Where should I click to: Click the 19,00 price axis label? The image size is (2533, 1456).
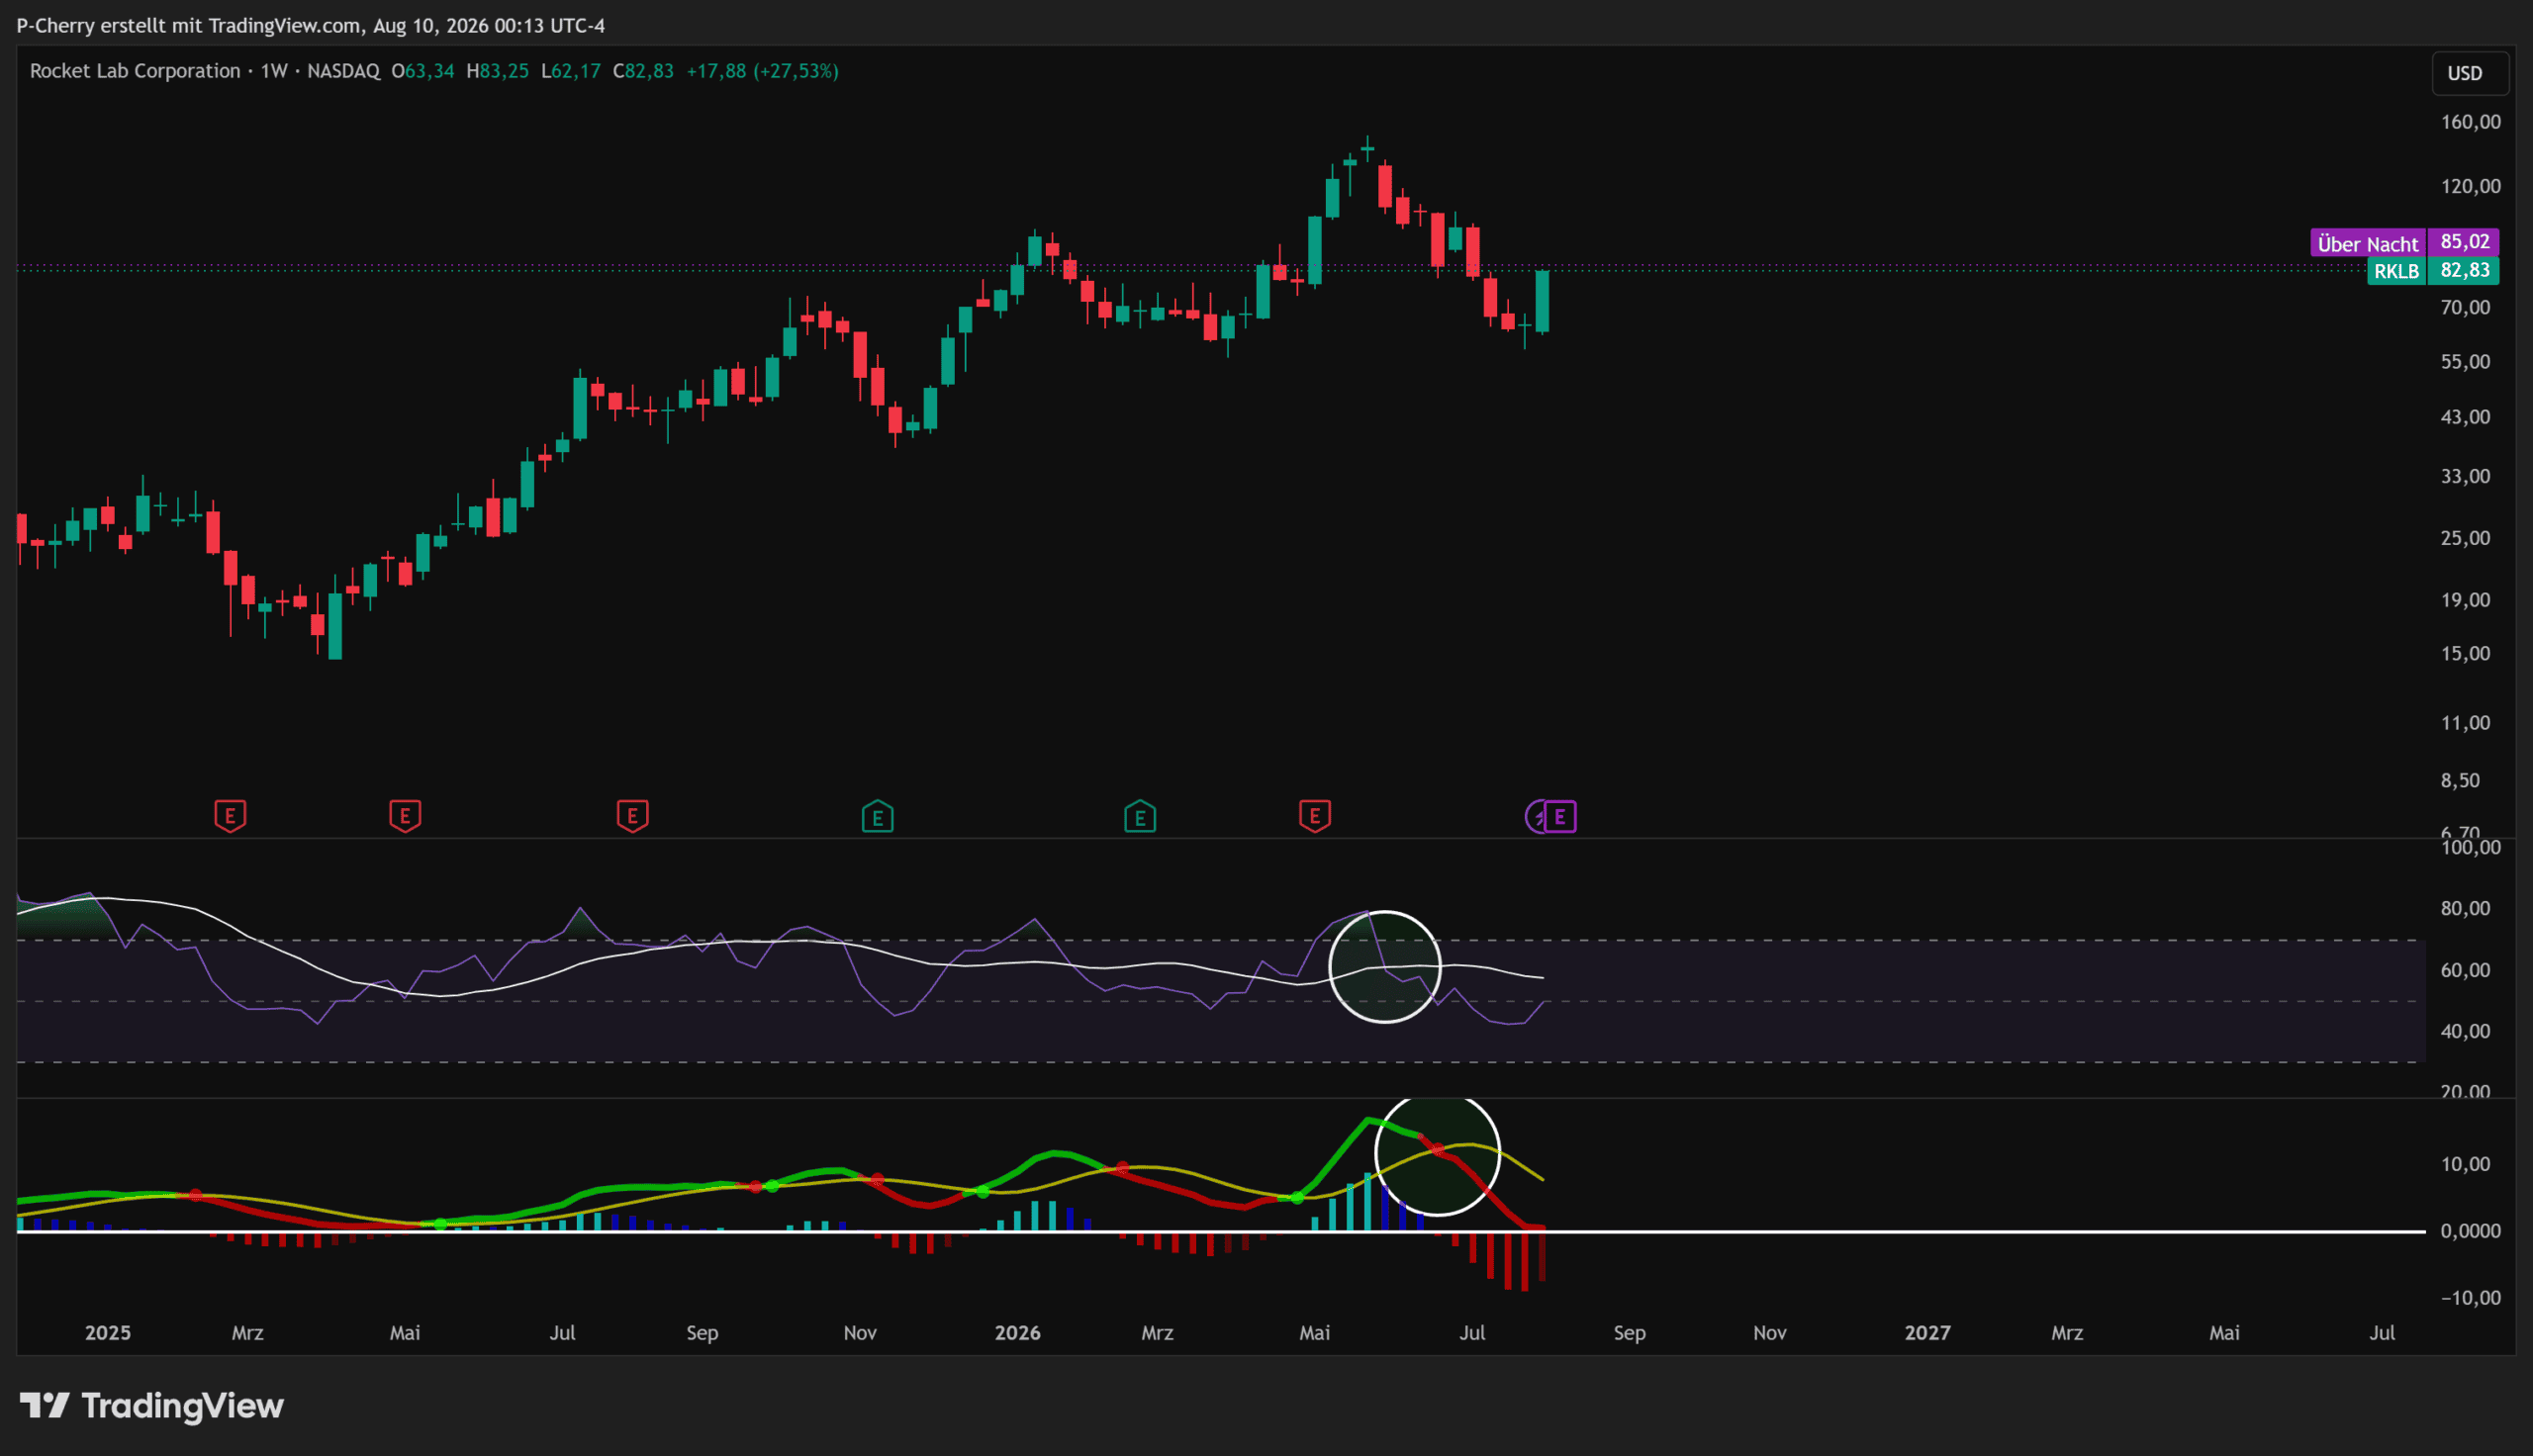pos(2466,600)
